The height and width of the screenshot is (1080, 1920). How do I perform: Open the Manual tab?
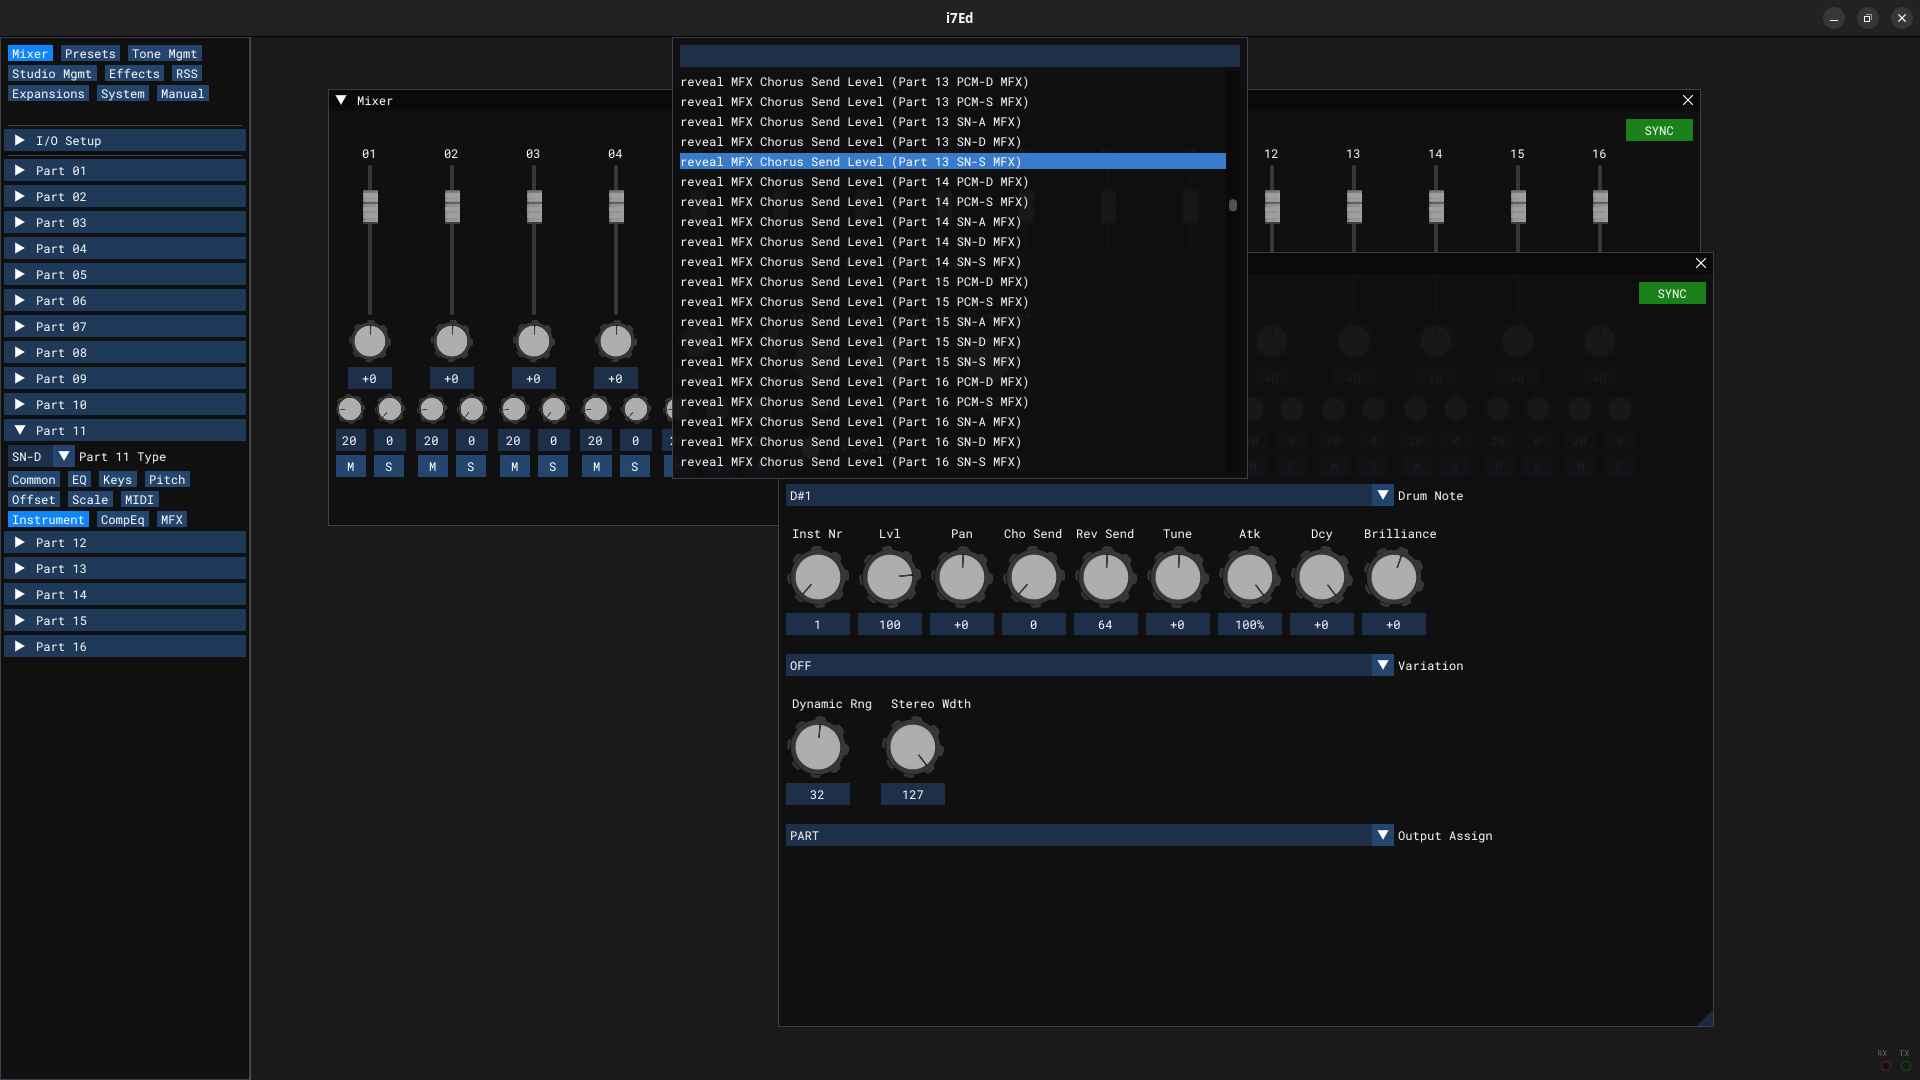182,94
